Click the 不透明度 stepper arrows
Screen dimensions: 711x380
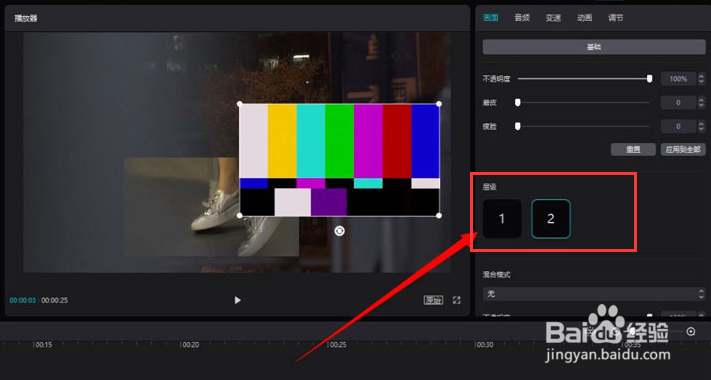701,79
